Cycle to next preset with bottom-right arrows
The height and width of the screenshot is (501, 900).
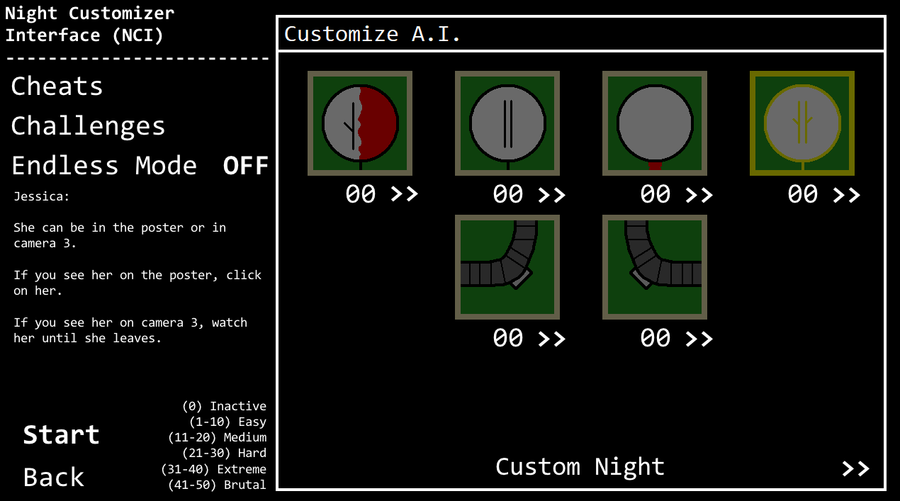[x=855, y=469]
